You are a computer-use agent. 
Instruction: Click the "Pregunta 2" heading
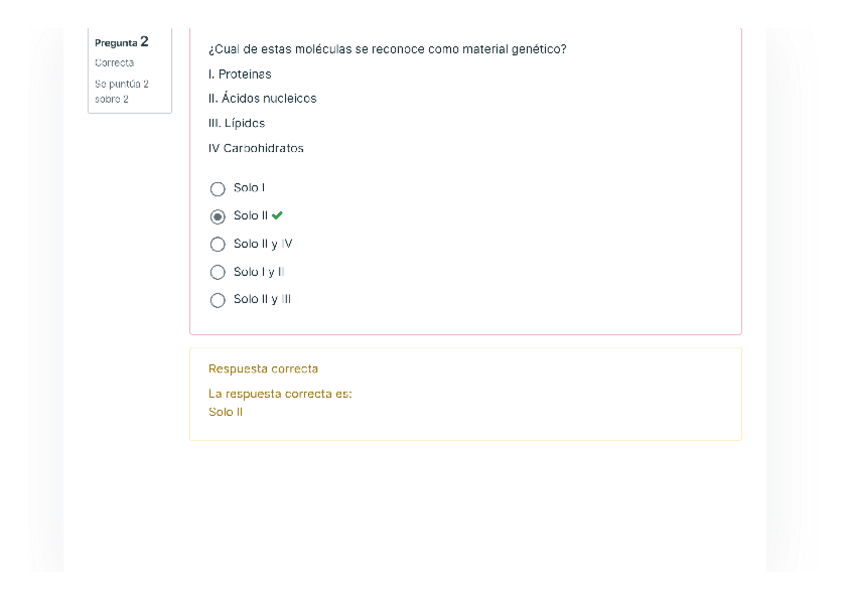click(122, 42)
